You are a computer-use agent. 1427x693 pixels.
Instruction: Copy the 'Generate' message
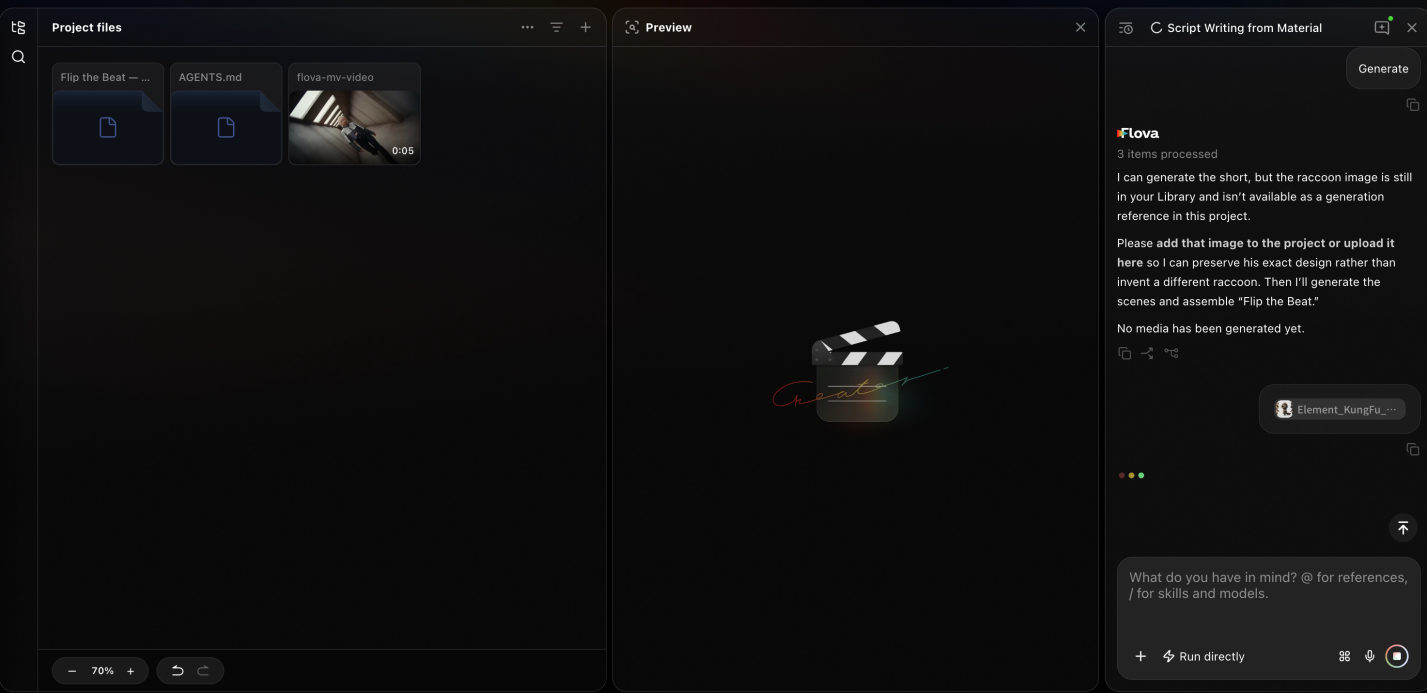(1413, 105)
